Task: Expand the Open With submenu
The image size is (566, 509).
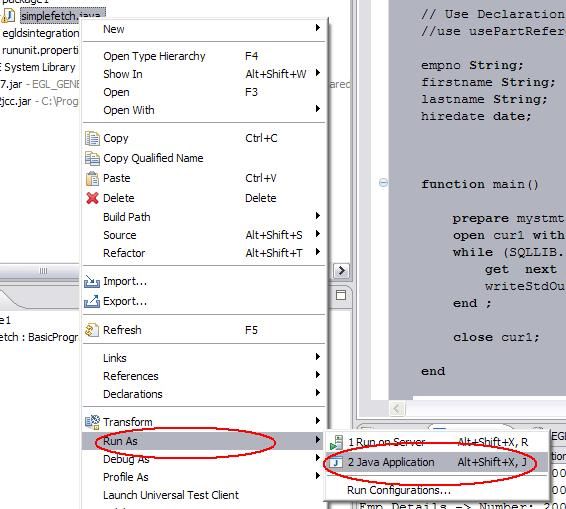Action: tap(318, 109)
